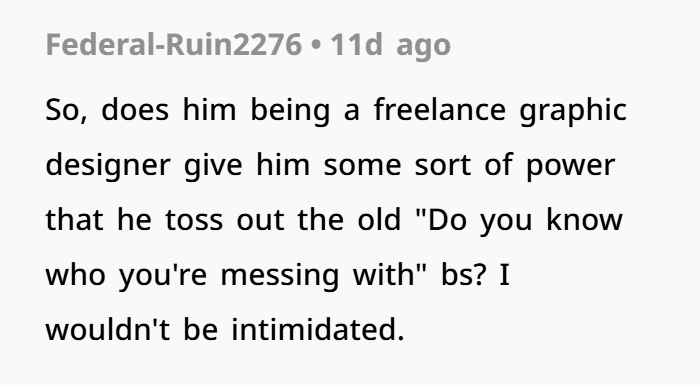
Task: Click the word "designer" in the comment
Action: (108, 166)
